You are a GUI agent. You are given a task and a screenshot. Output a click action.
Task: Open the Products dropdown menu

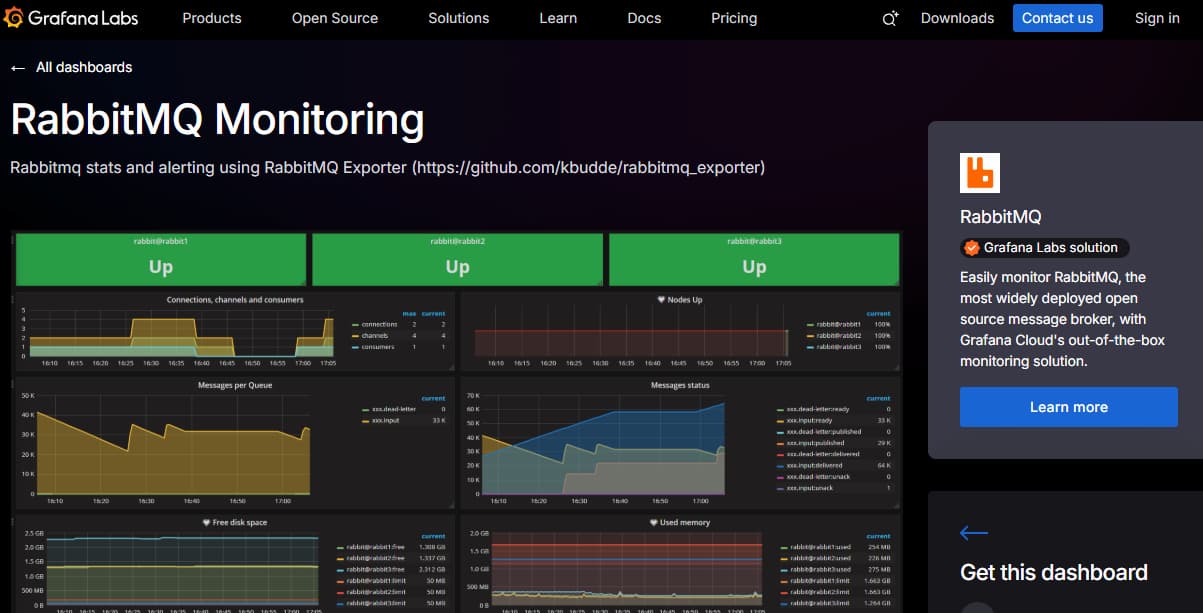(211, 18)
